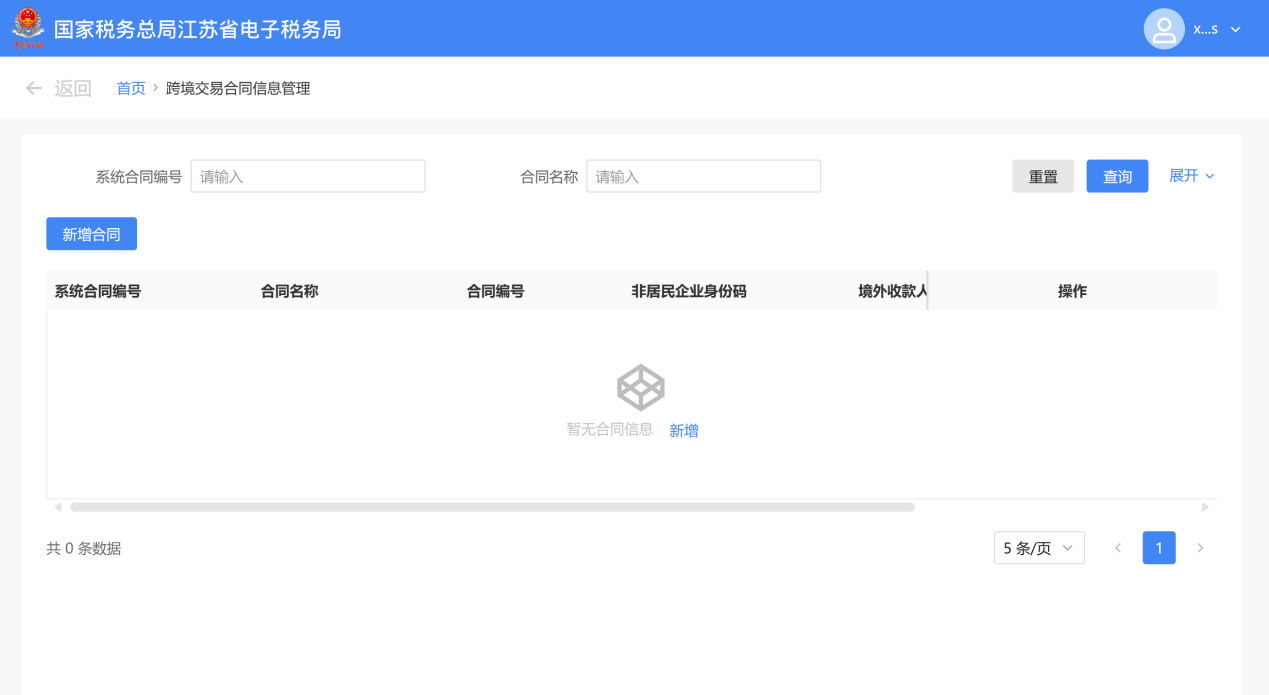1269x695 pixels.
Task: Focus the 合同名称 input field
Action: tap(703, 176)
